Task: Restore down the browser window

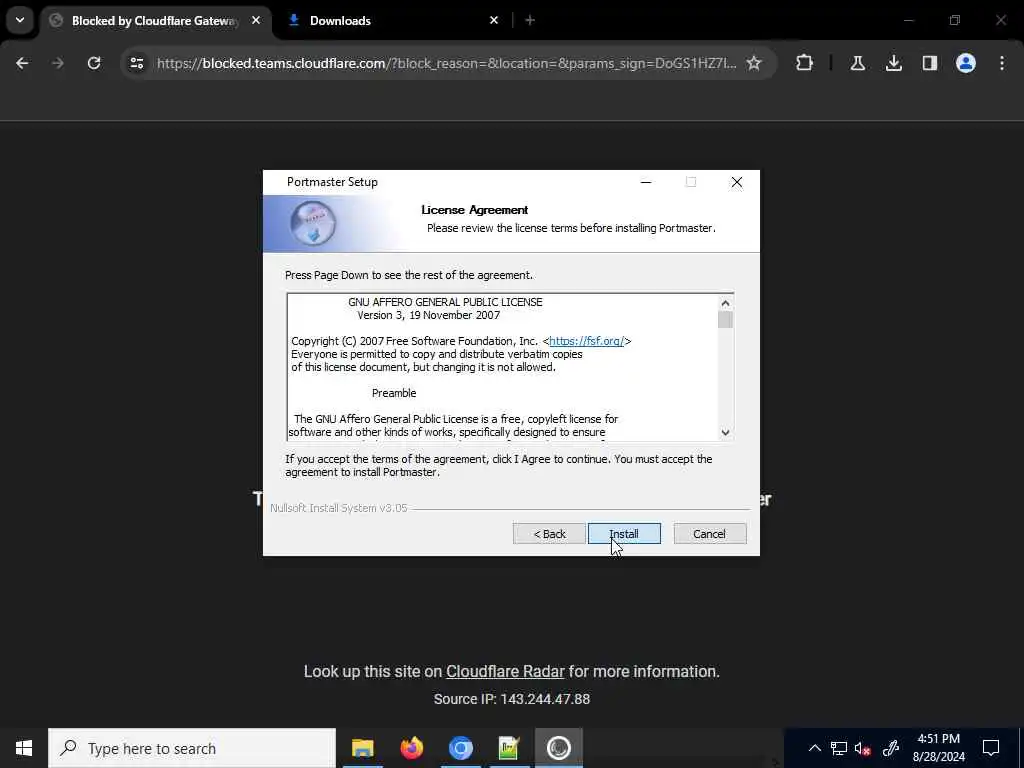Action: pyautogui.click(x=955, y=20)
